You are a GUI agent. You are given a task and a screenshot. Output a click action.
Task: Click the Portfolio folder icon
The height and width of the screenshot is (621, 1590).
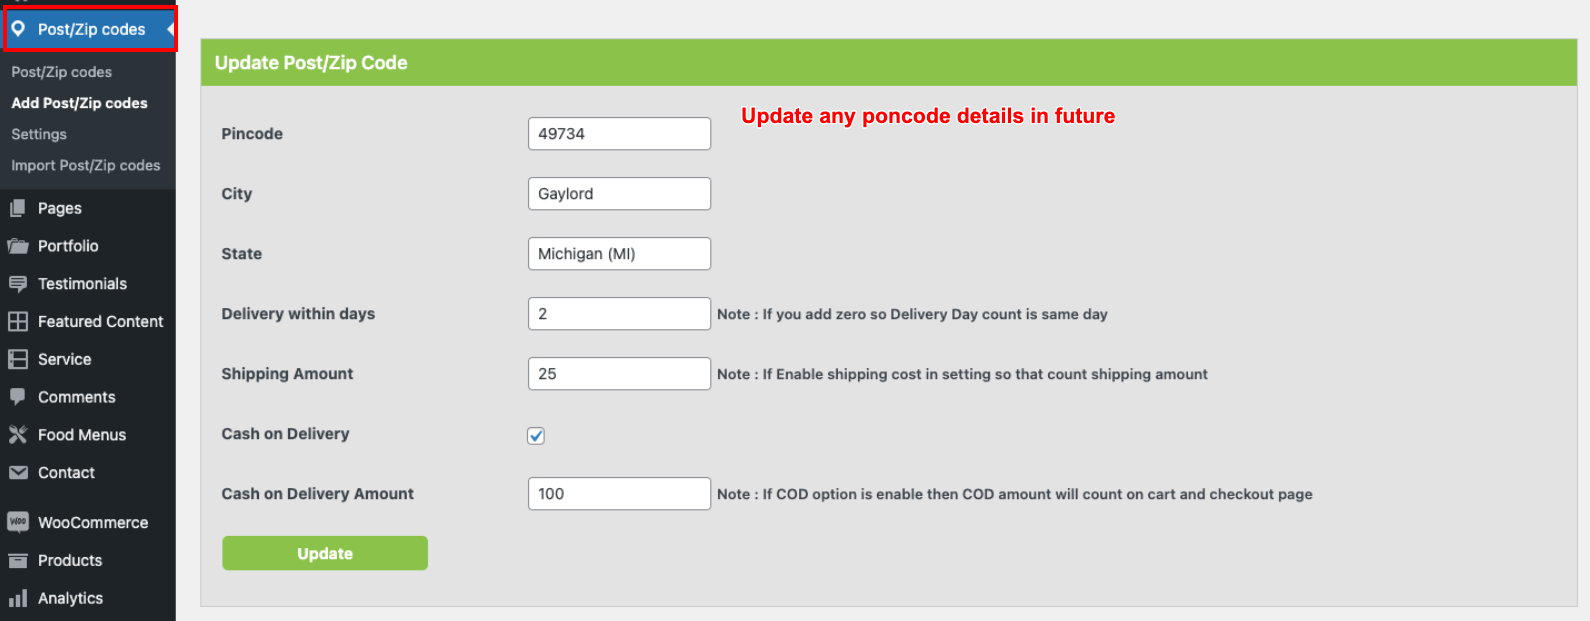tap(18, 246)
